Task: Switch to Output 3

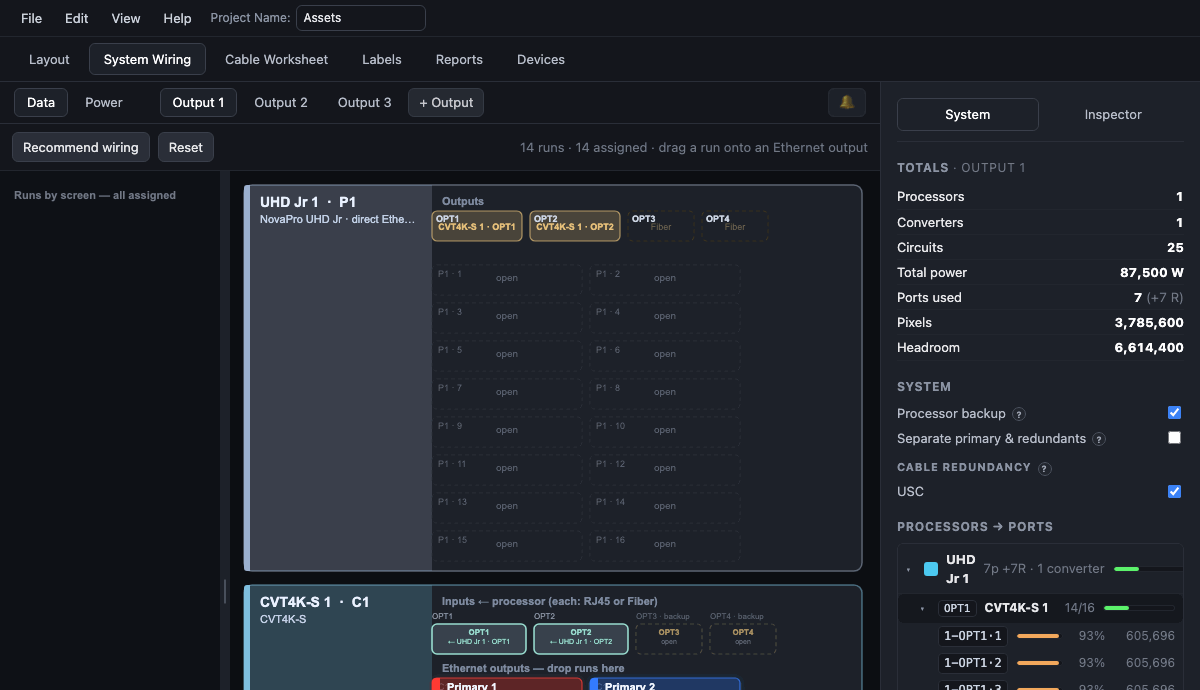Action: tap(365, 102)
